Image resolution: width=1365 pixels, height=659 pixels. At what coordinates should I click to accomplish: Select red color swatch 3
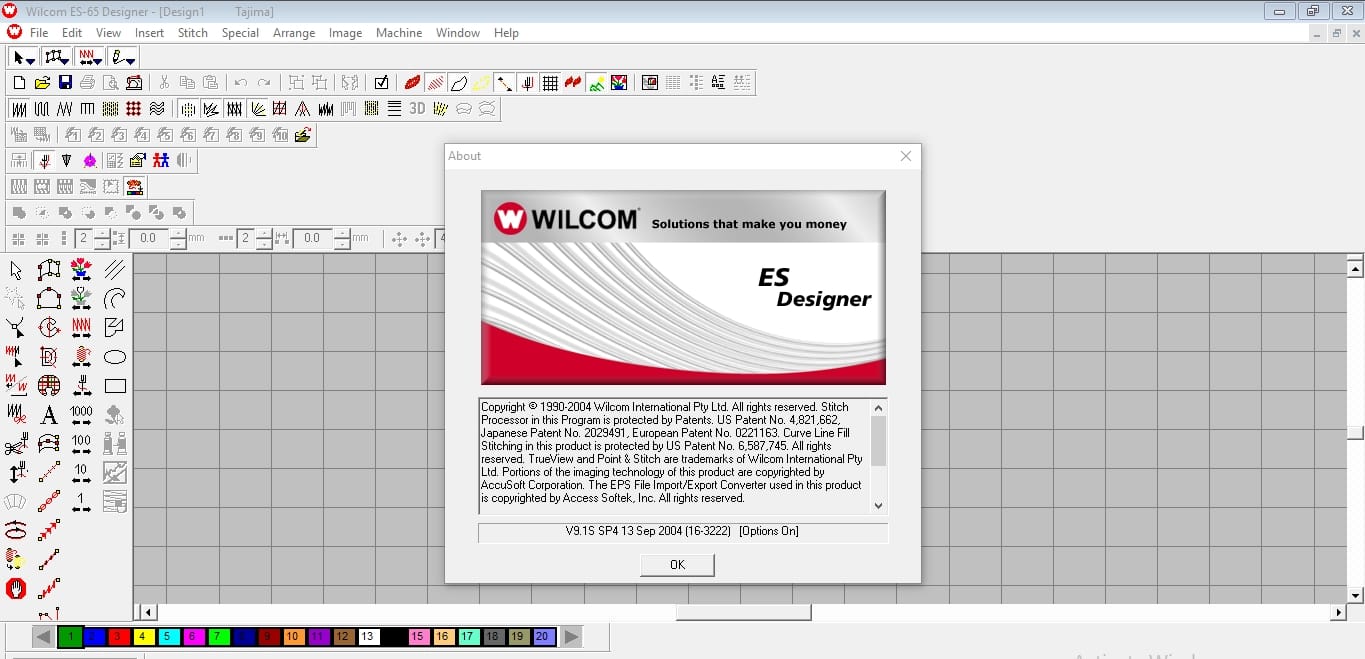point(118,637)
